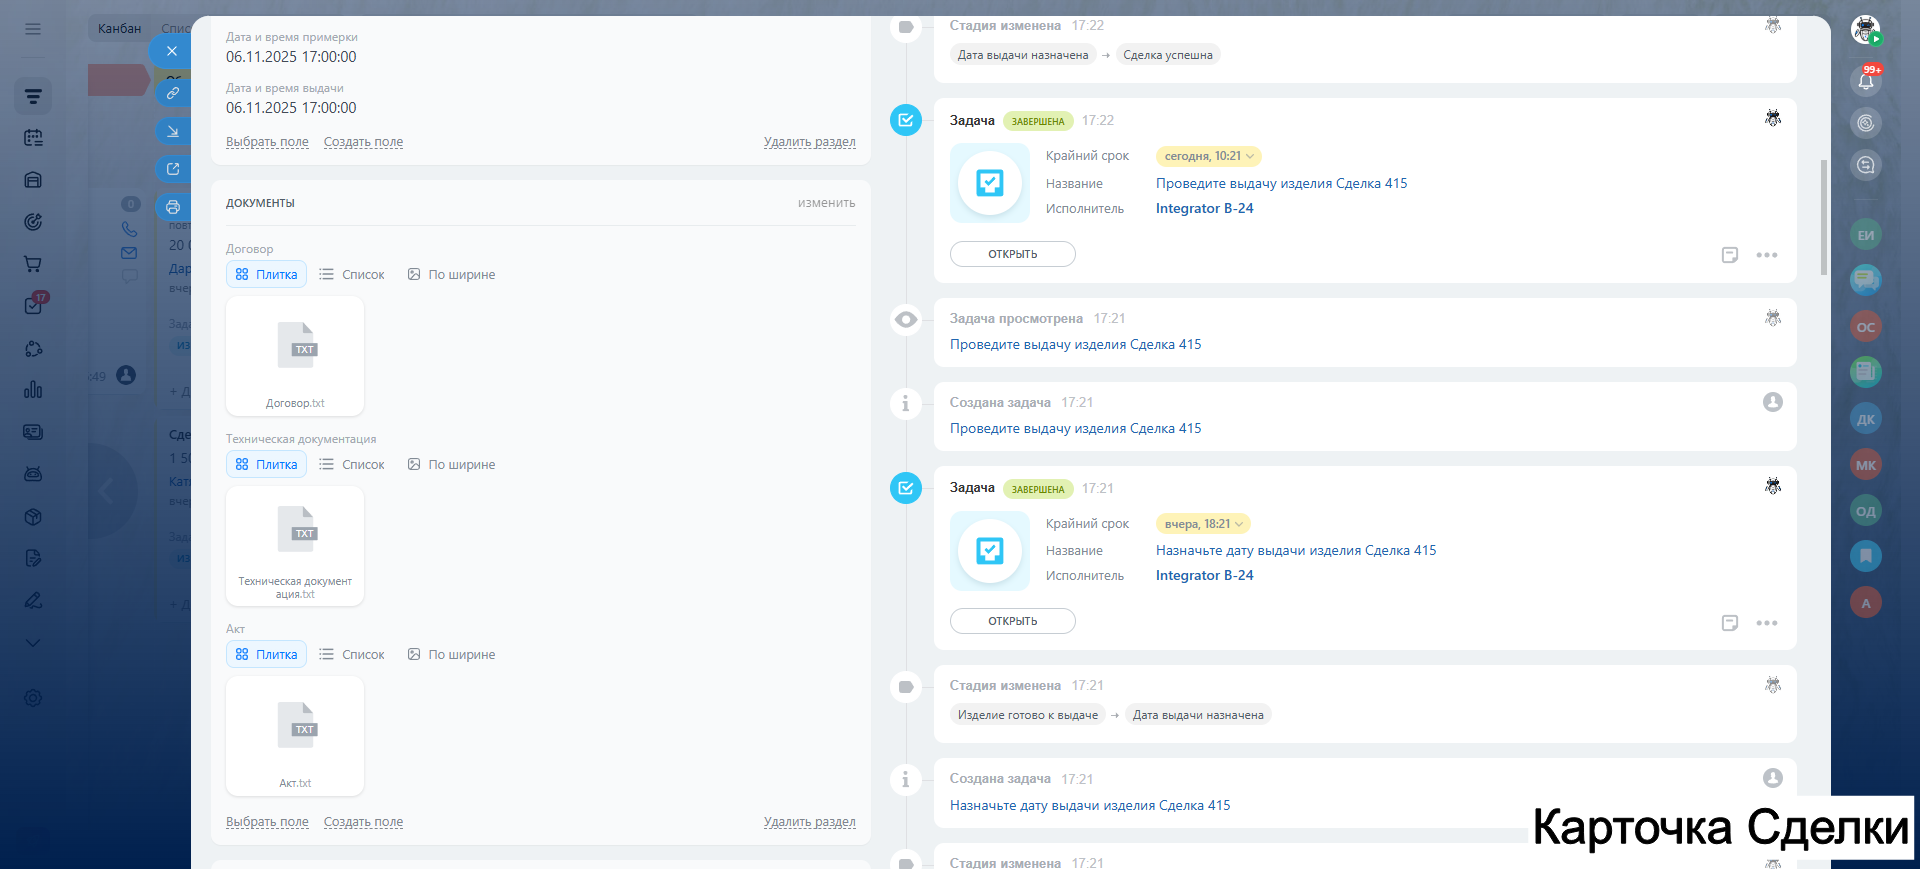The width and height of the screenshot is (1920, 869).
Task: Open the notifications bell with 99+ badge
Action: point(1865,81)
